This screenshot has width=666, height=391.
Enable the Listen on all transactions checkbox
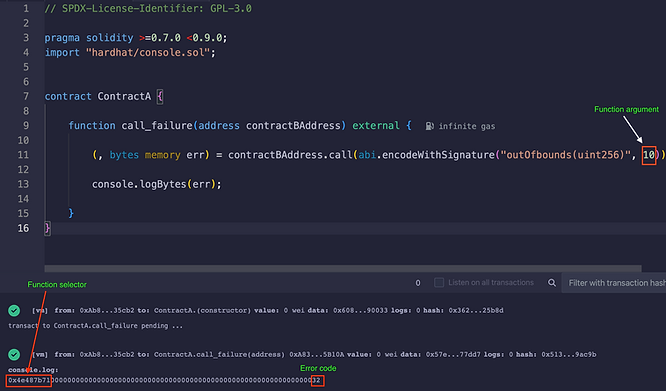click(x=439, y=283)
